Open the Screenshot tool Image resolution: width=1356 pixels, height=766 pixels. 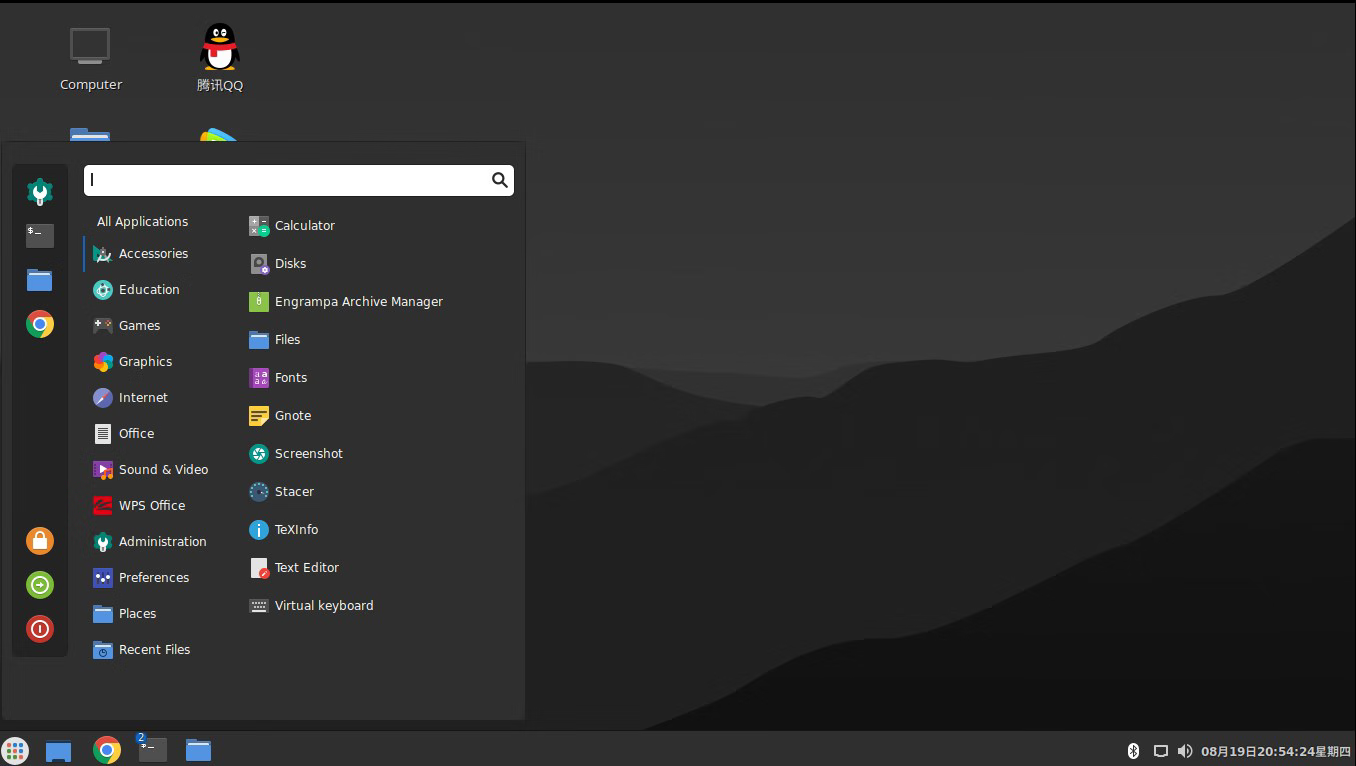[x=308, y=454]
